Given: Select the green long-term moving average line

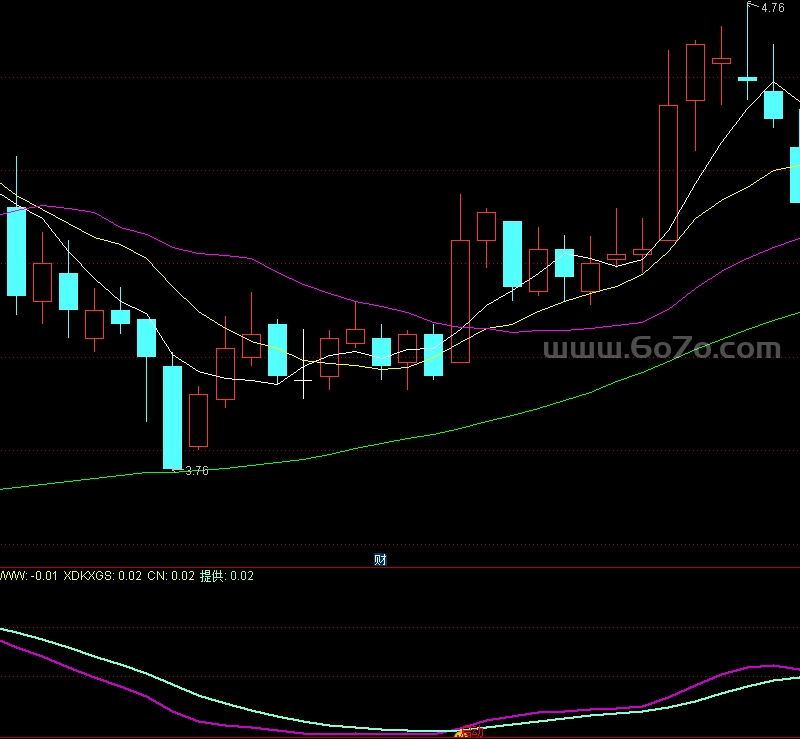Looking at the screenshot, I should click(x=459, y=429).
